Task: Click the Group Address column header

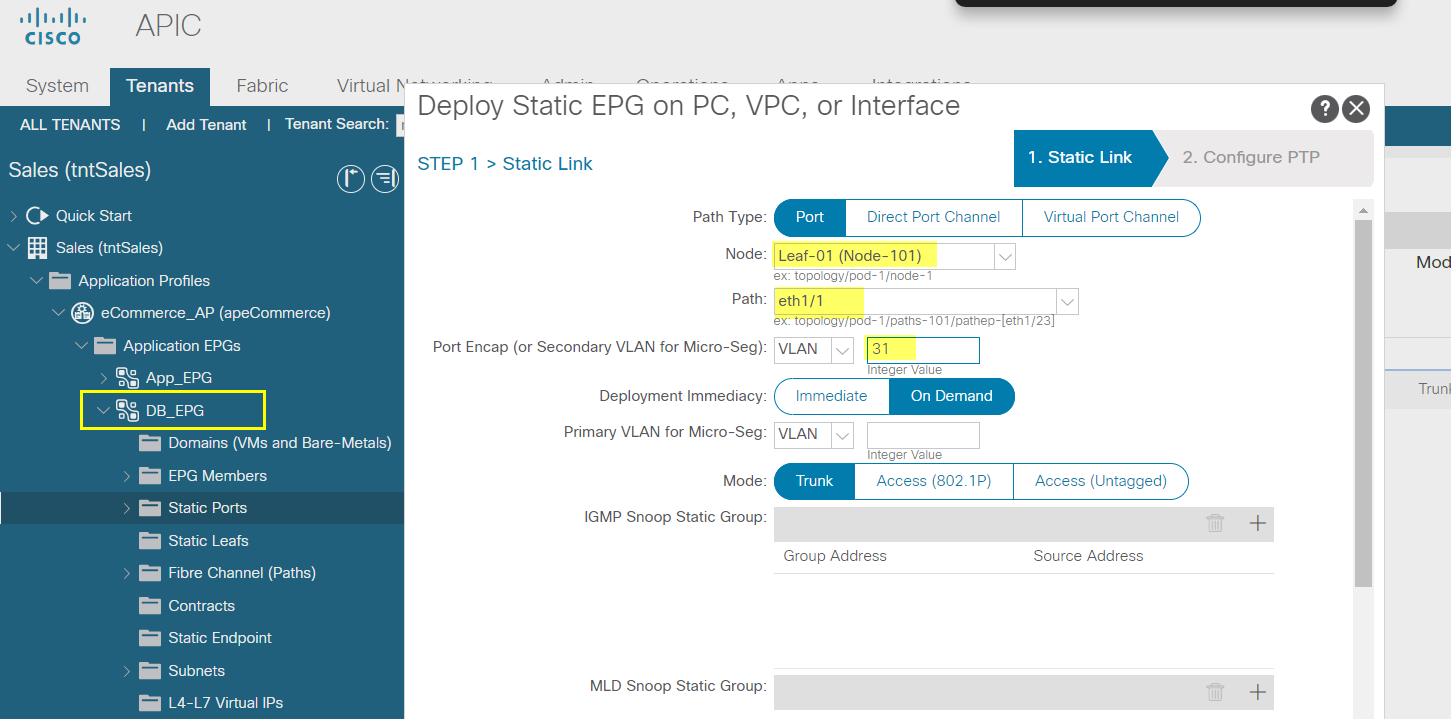Action: point(835,556)
